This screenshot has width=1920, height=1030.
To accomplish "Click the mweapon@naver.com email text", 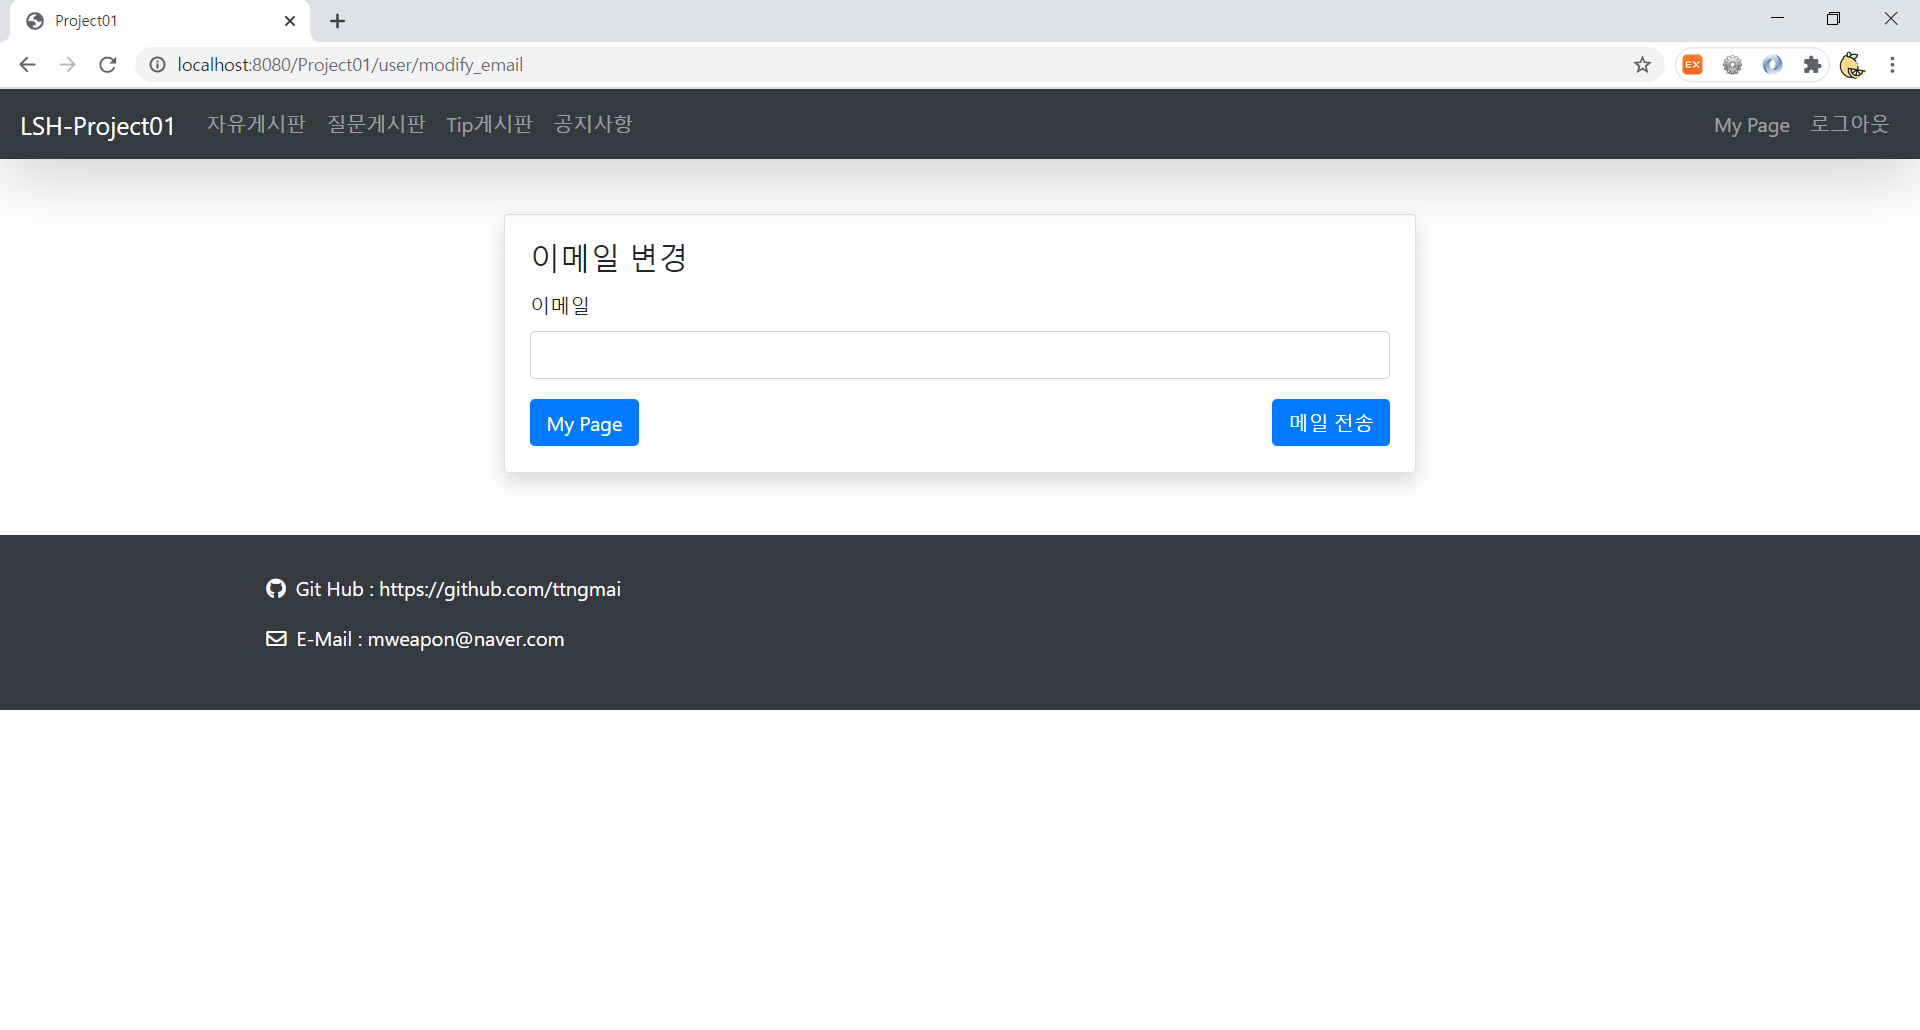I will point(466,639).
